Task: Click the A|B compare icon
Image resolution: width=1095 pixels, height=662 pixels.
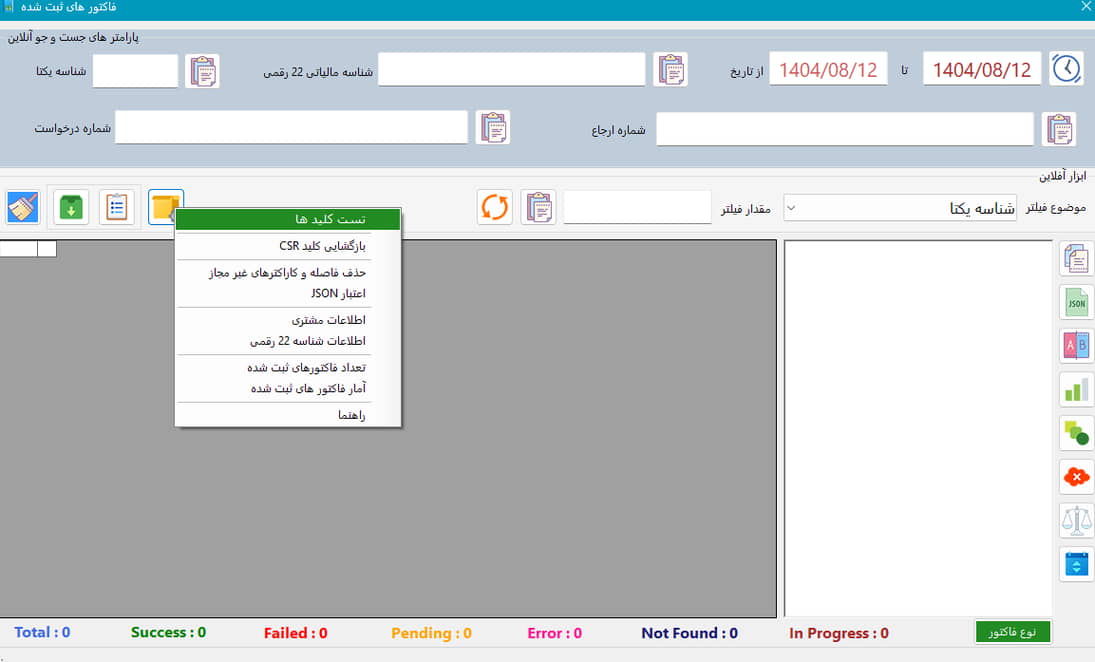Action: [1076, 346]
